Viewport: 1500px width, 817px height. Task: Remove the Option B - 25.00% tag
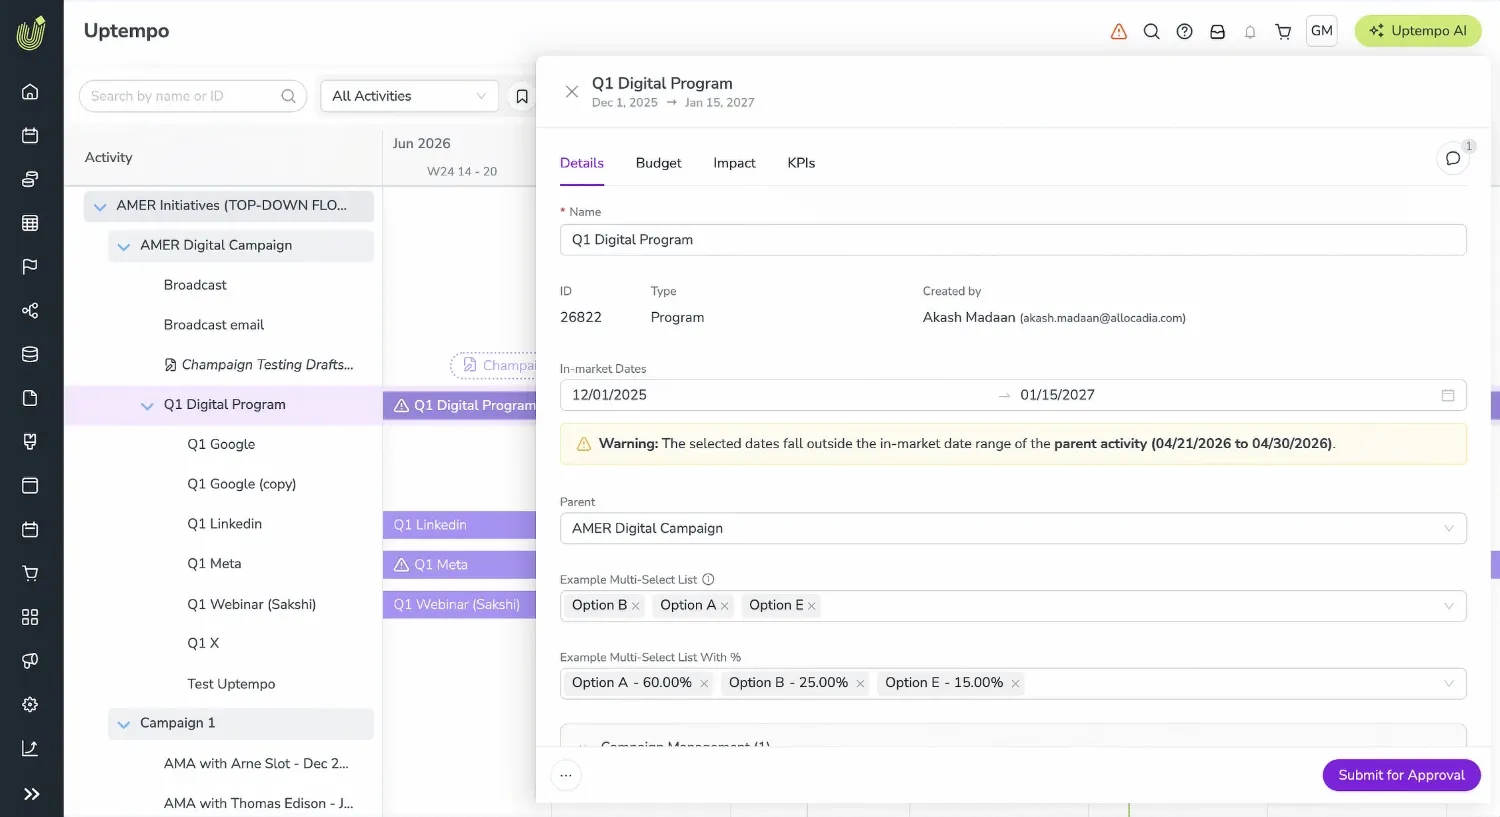(x=860, y=684)
